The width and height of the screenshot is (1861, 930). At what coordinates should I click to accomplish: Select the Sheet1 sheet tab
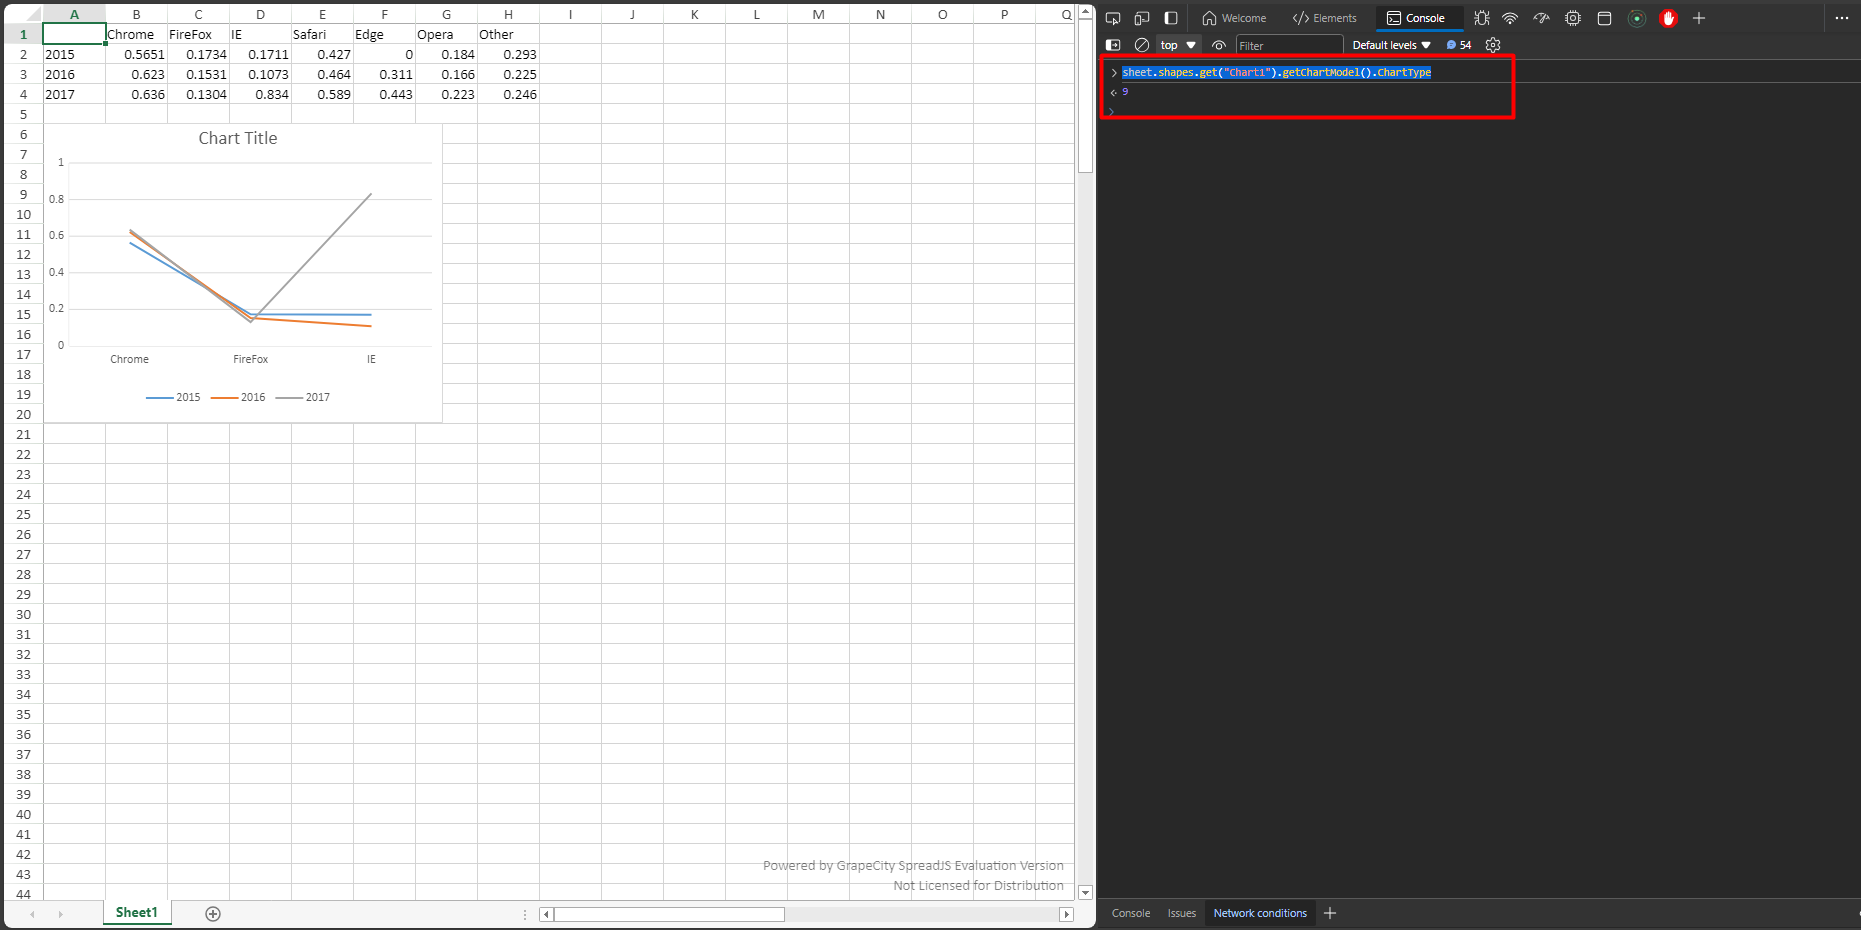137,912
